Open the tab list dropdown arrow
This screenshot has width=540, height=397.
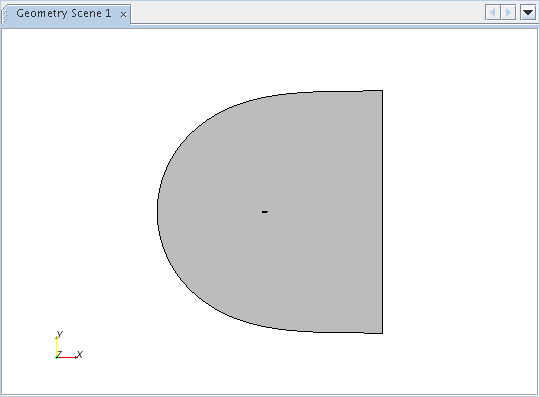[x=528, y=13]
